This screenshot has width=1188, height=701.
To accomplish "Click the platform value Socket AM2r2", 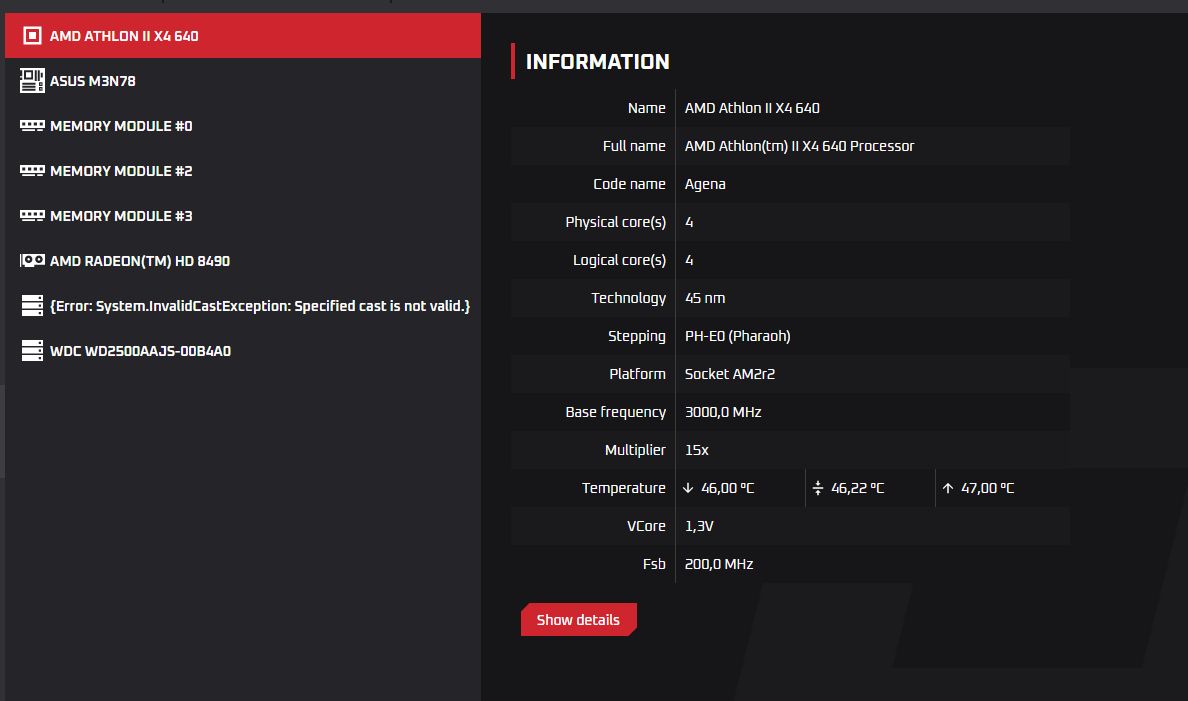I will [730, 374].
